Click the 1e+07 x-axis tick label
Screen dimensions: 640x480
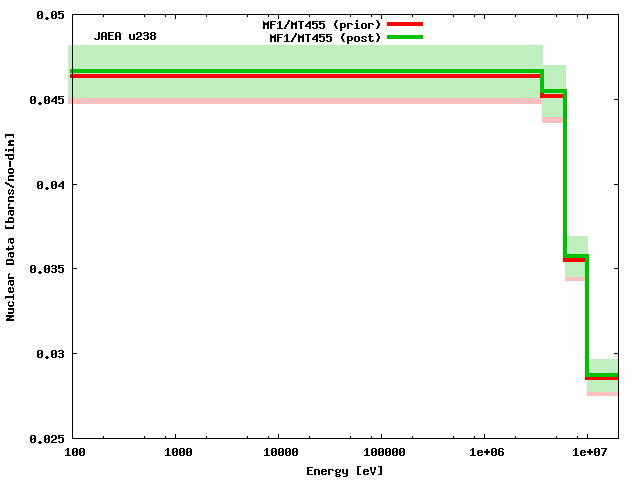click(588, 453)
